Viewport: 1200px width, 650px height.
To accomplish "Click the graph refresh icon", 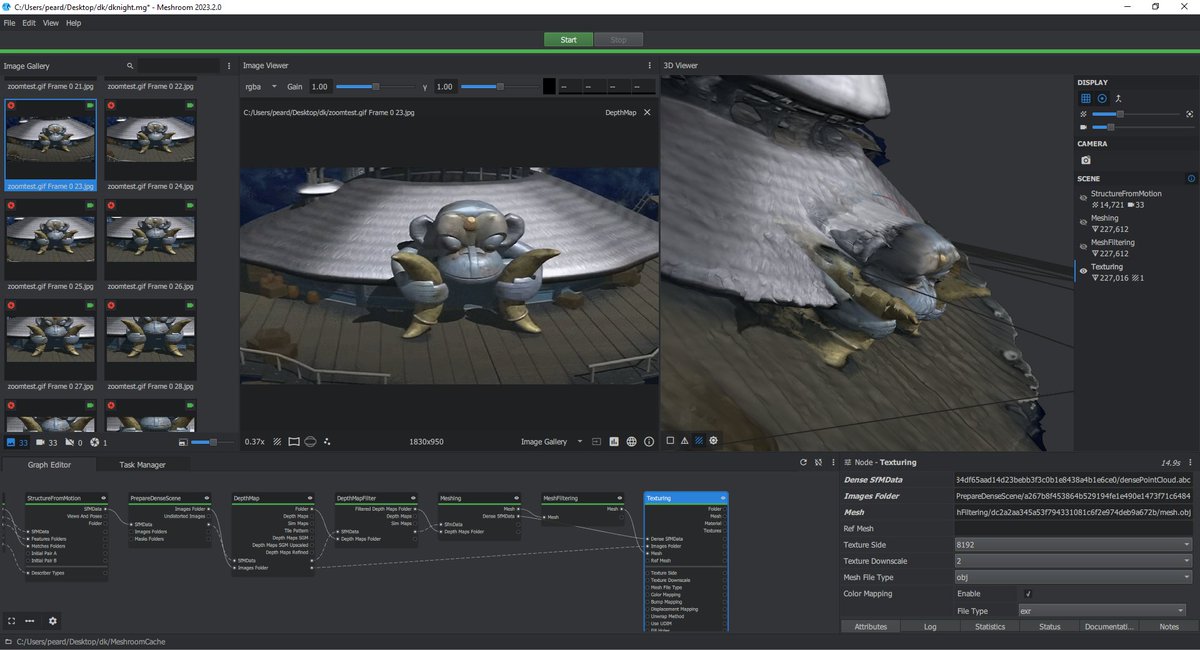I will (x=803, y=463).
